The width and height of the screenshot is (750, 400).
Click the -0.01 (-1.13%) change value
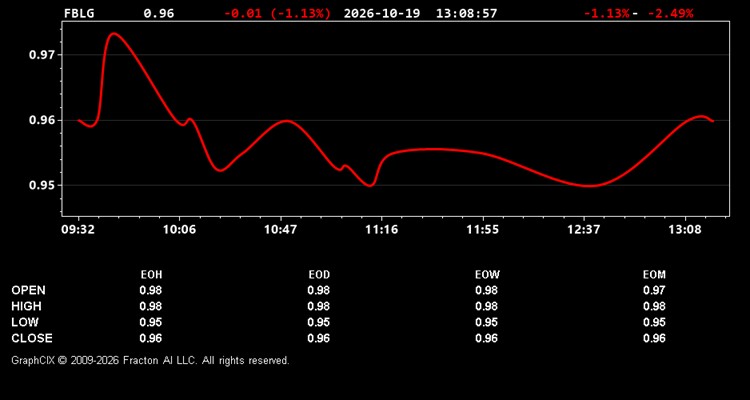coord(277,13)
